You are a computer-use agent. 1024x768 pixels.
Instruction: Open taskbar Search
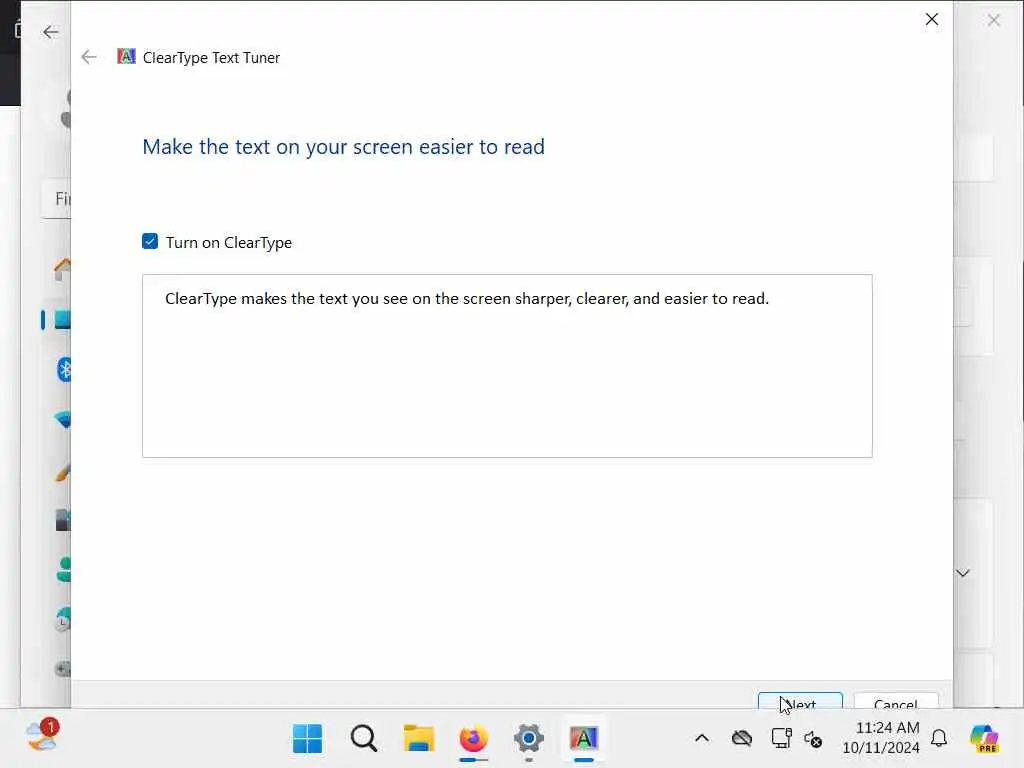(x=363, y=739)
